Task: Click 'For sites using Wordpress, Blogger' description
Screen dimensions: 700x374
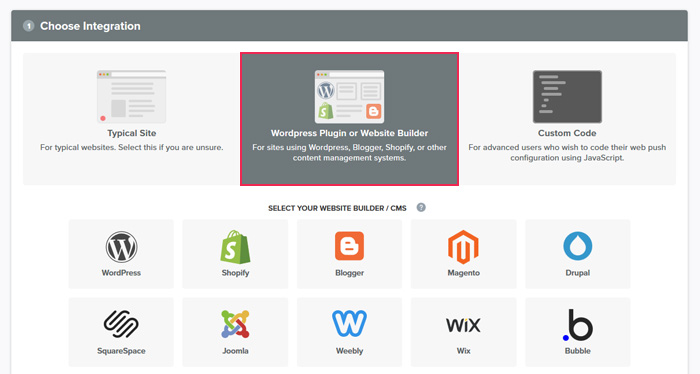Action: point(350,152)
